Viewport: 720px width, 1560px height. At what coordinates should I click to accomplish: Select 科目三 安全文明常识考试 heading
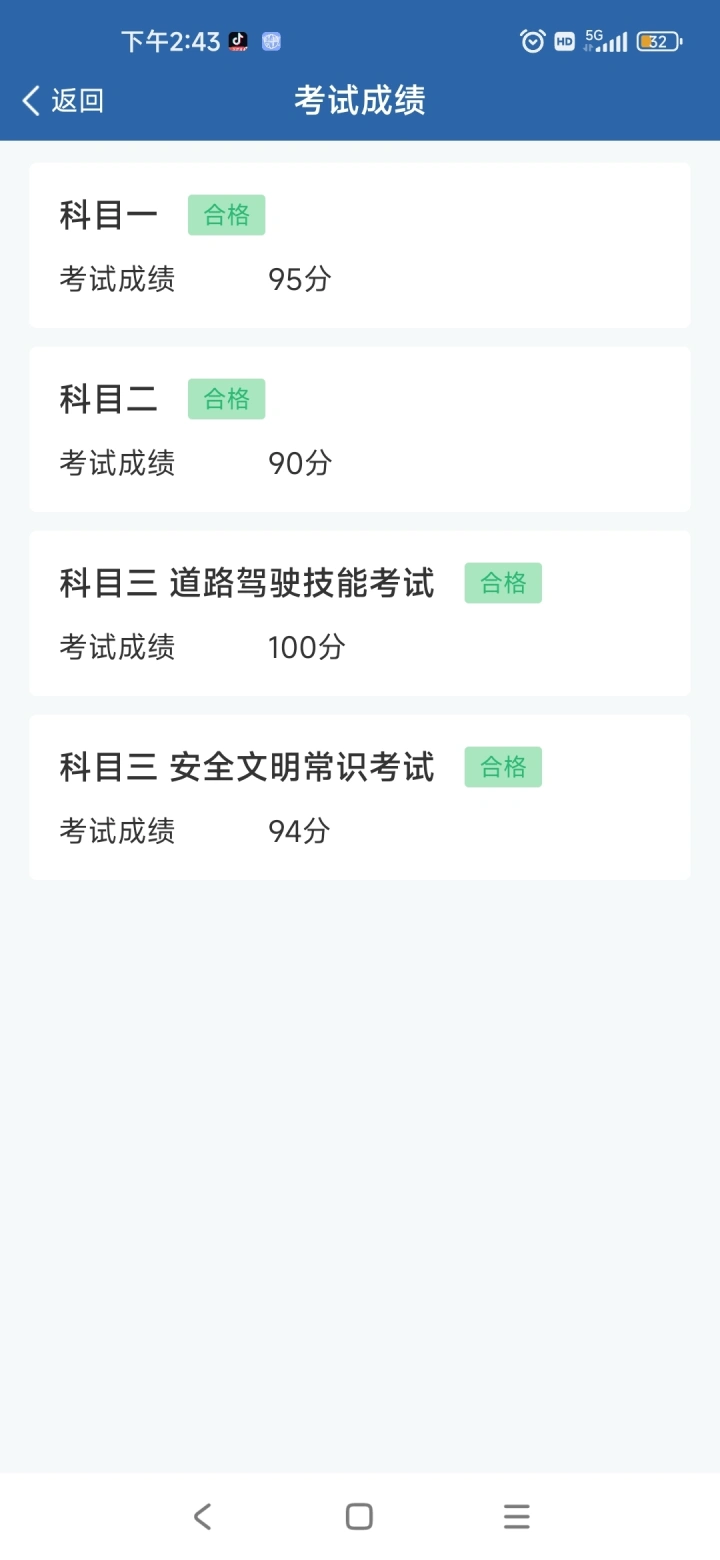pyautogui.click(x=247, y=767)
